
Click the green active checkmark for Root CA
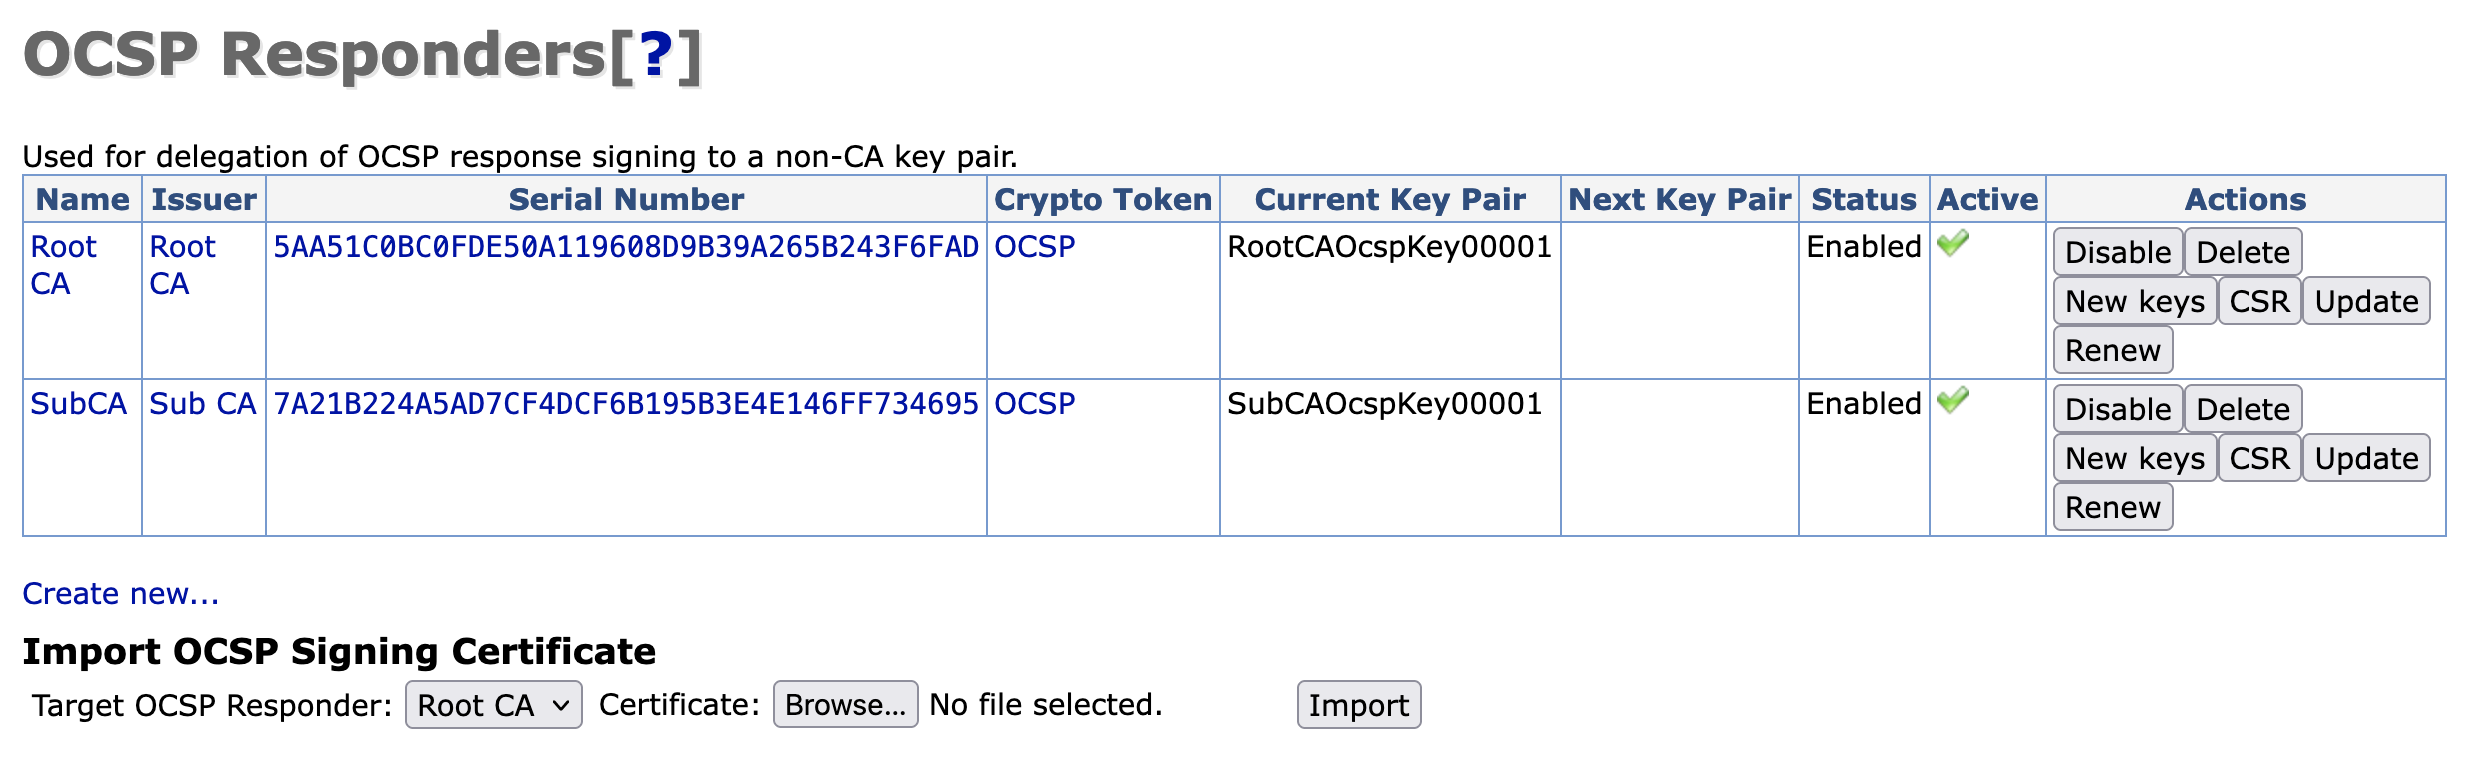[x=1952, y=243]
